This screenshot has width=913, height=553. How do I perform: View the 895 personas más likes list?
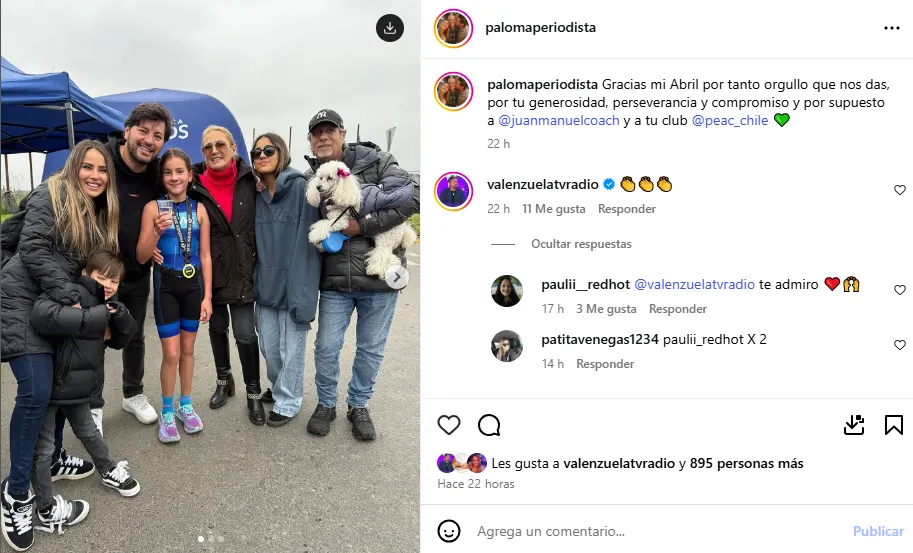click(x=746, y=463)
